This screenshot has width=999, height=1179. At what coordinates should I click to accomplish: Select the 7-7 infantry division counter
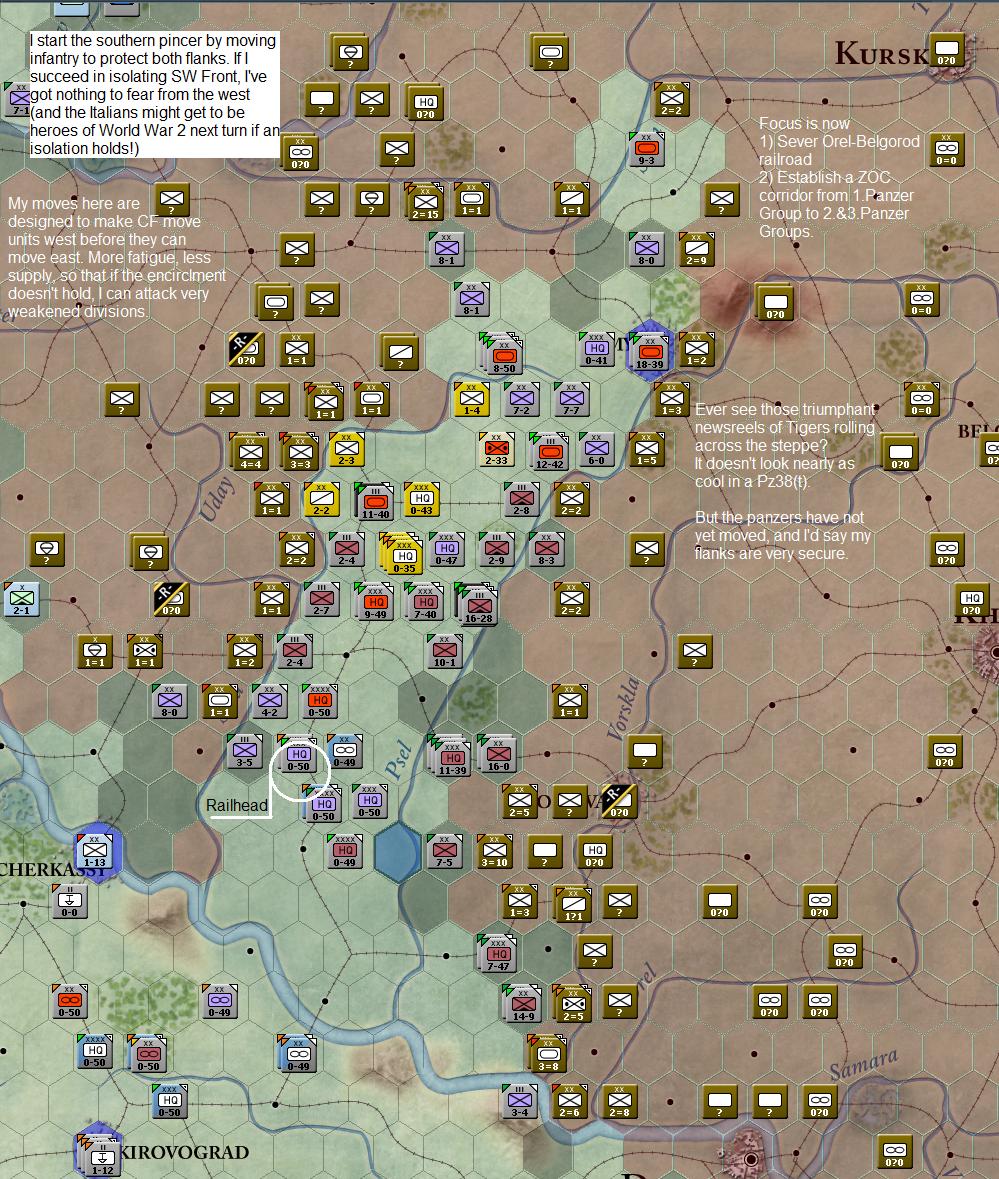571,399
